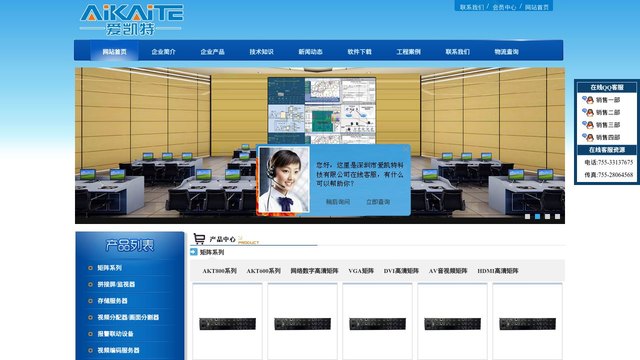Select HDMI高清矩阵 product tab
The image size is (640, 360).
498,271
